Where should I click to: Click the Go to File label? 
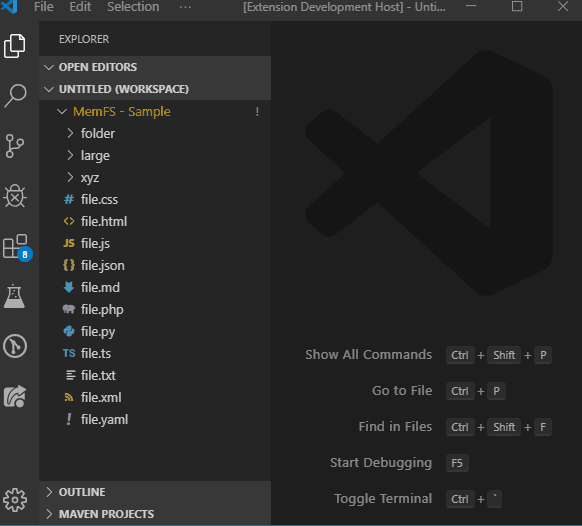pyautogui.click(x=402, y=391)
